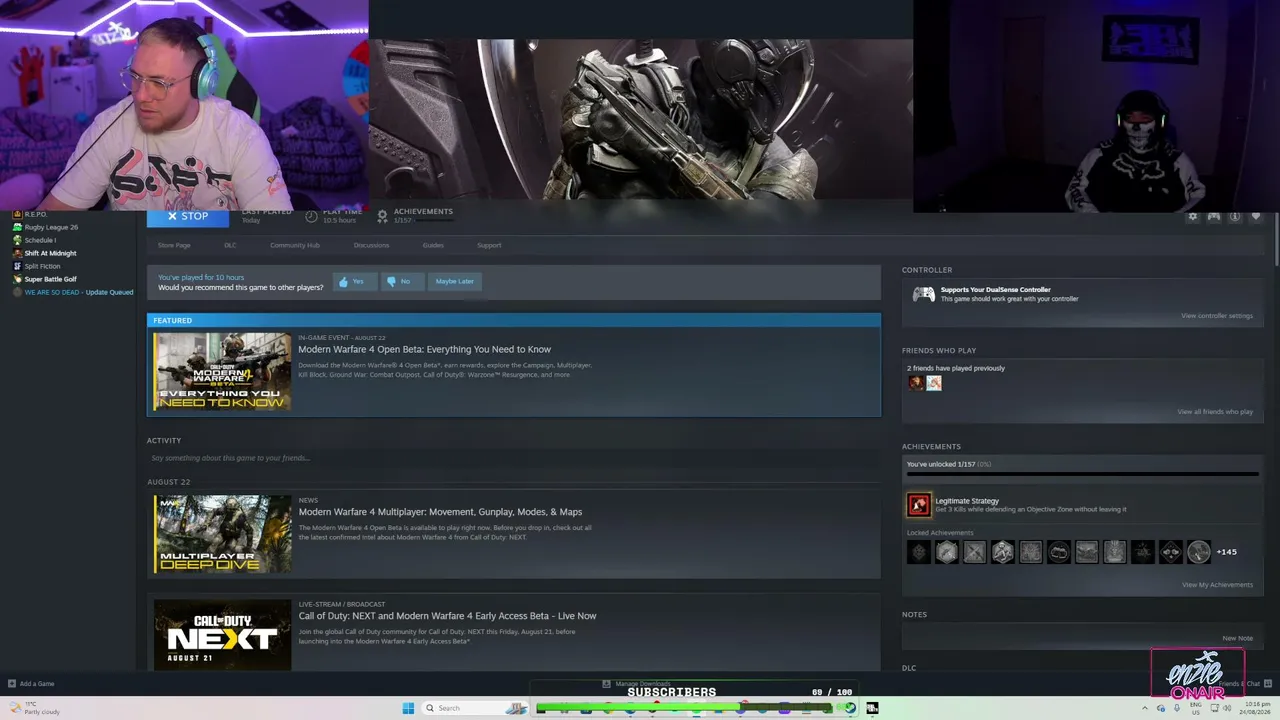Choose No on the recommendation prompt
Screen dimensions: 1280x720
coord(401,282)
